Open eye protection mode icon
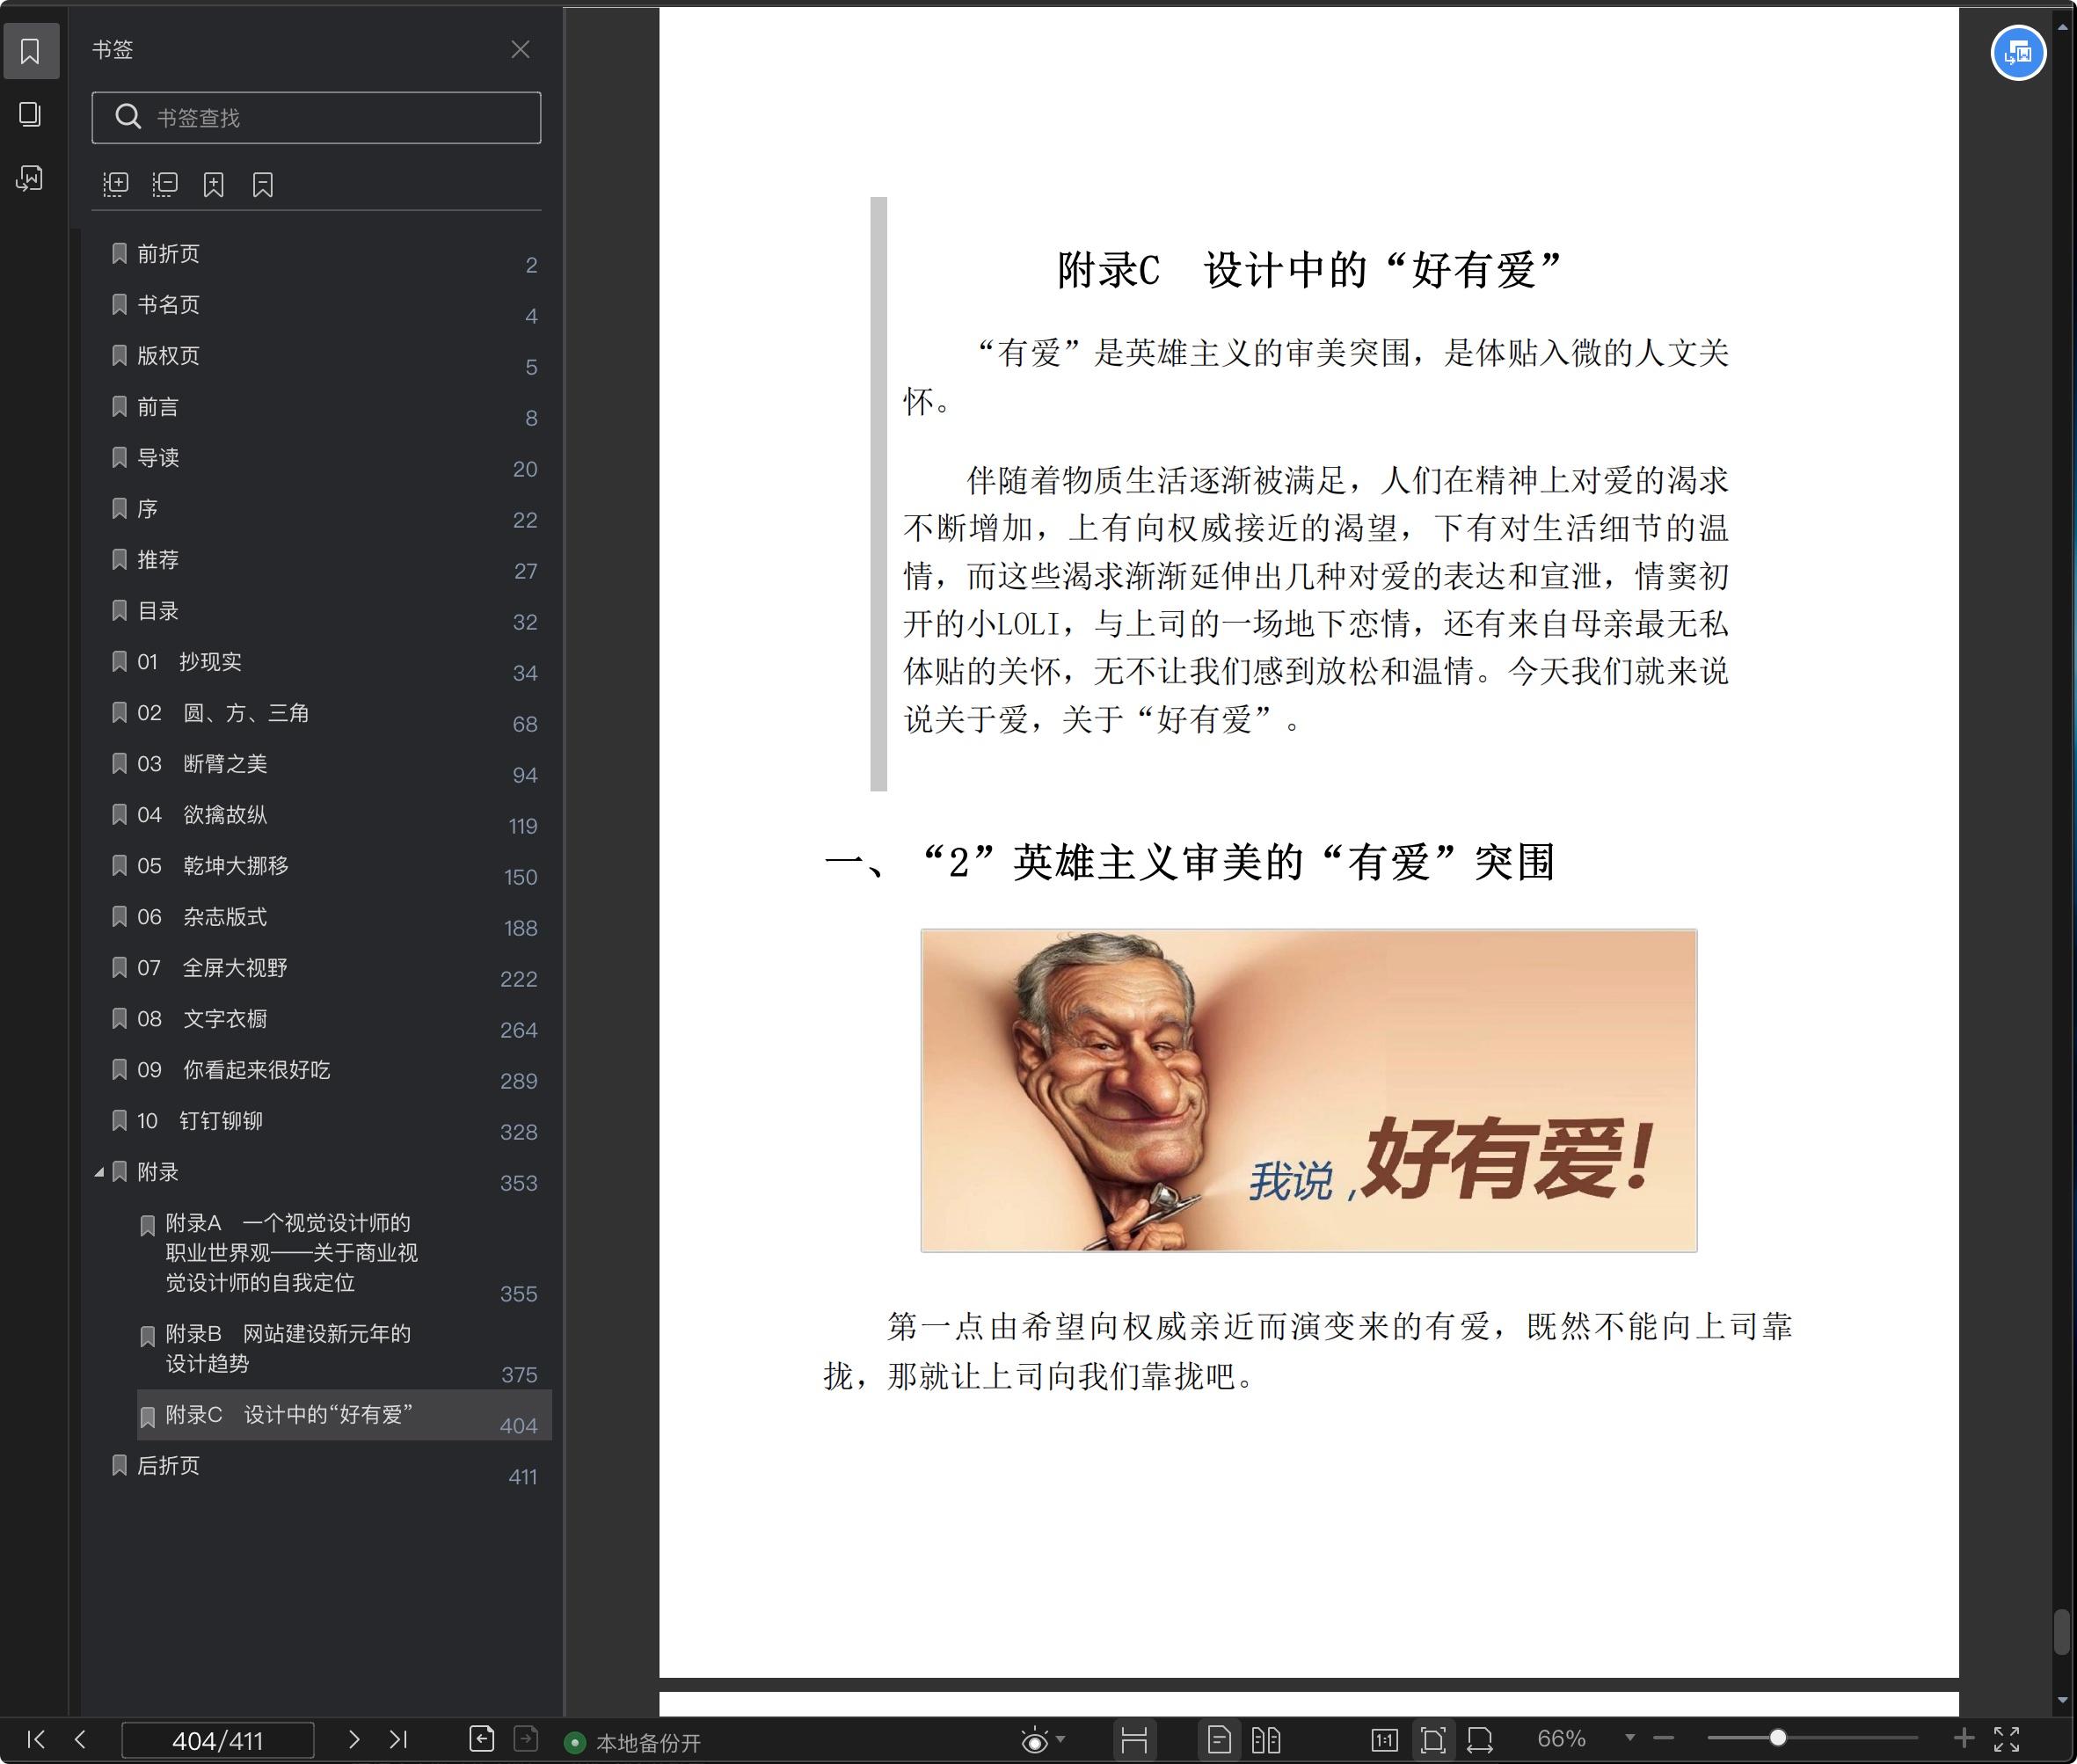The image size is (2077, 1764). click(x=1035, y=1741)
